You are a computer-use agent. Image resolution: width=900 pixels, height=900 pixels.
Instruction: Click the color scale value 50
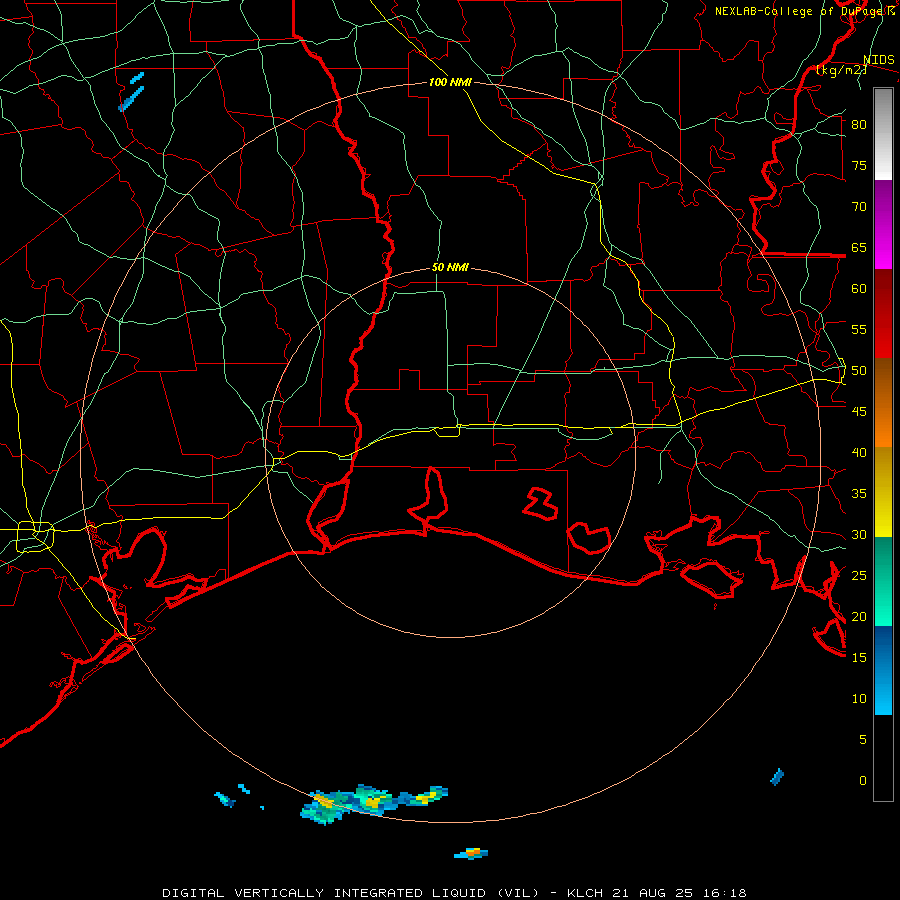(x=859, y=371)
